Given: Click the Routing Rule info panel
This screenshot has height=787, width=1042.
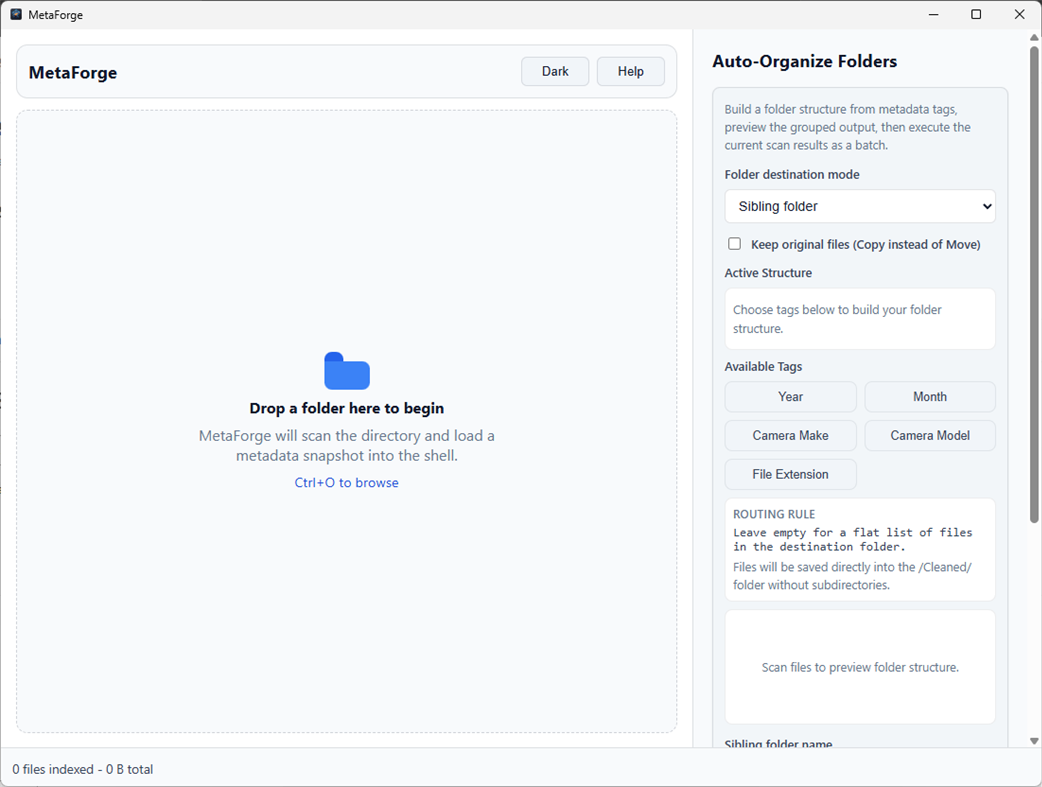Looking at the screenshot, I should 859,549.
